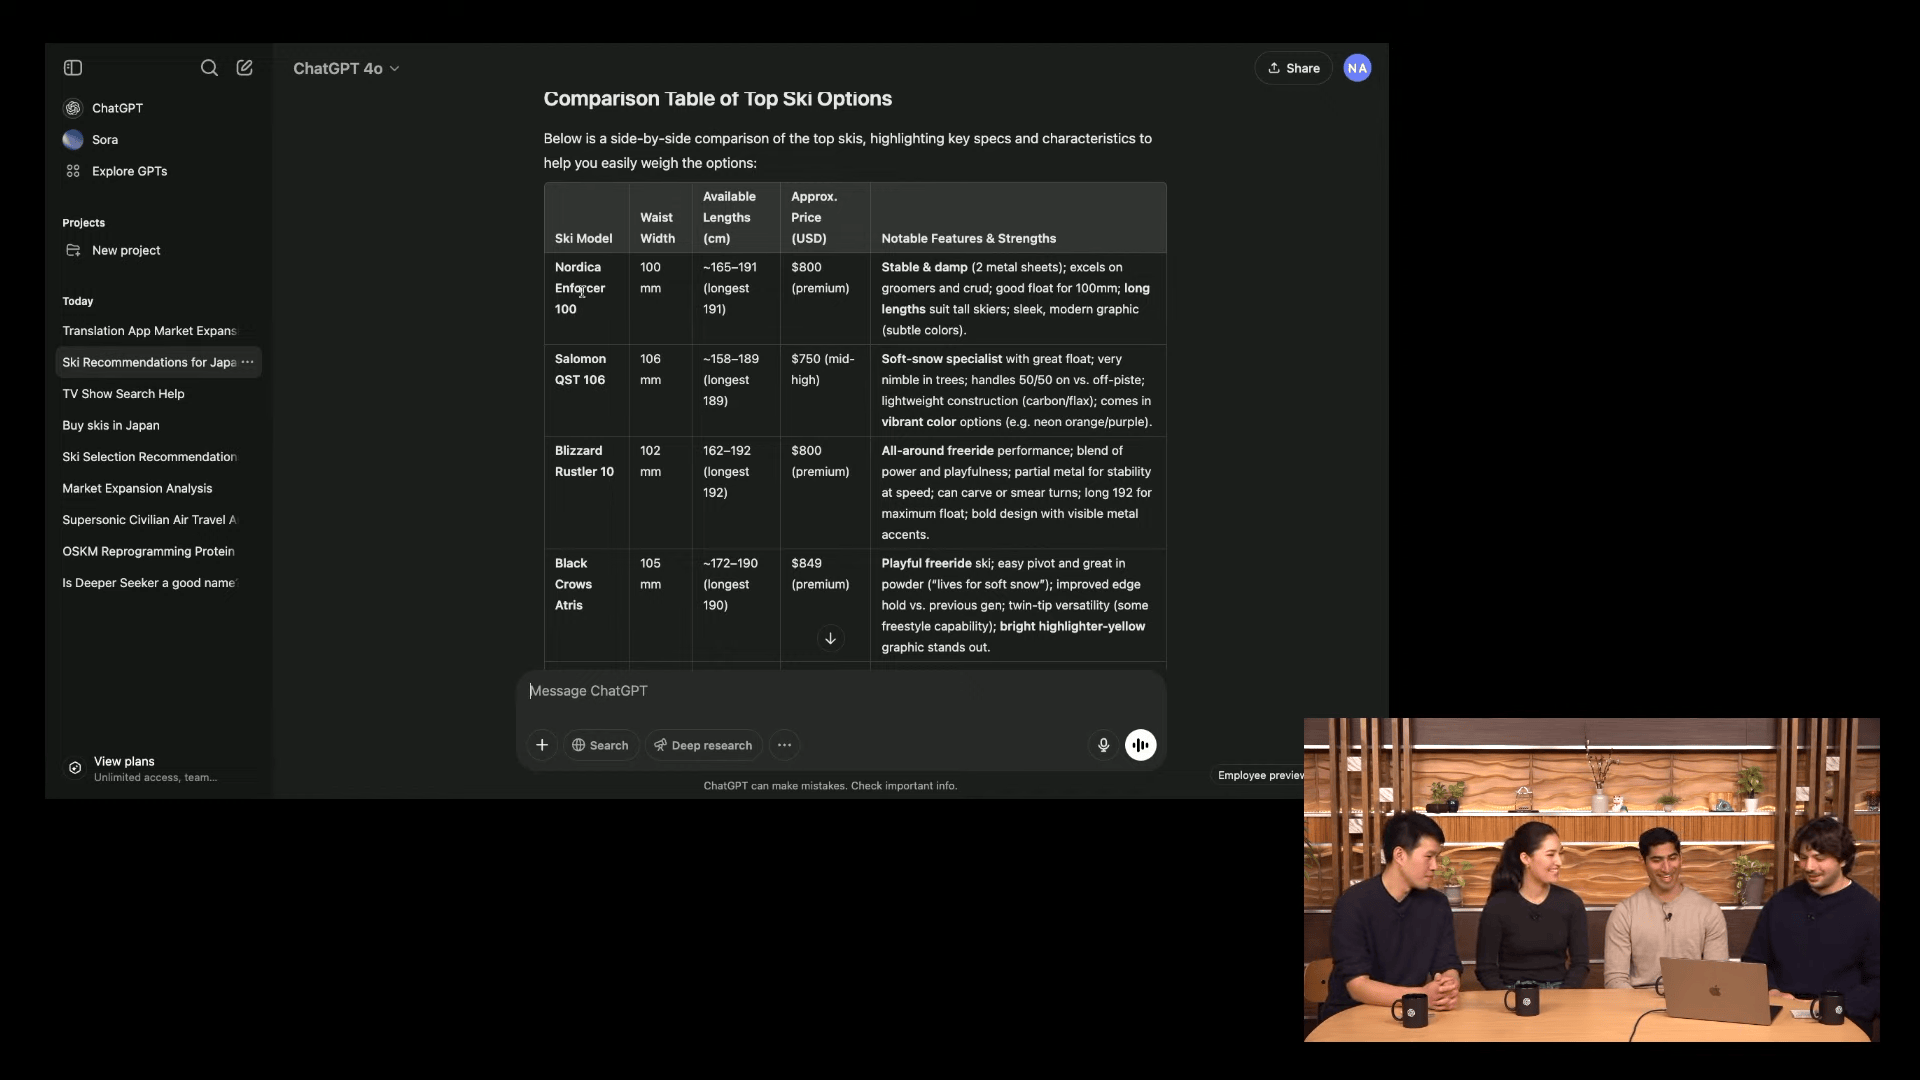Viewport: 1920px width, 1080px height.
Task: Open Explore GPTs in sidebar
Action: [x=128, y=171]
